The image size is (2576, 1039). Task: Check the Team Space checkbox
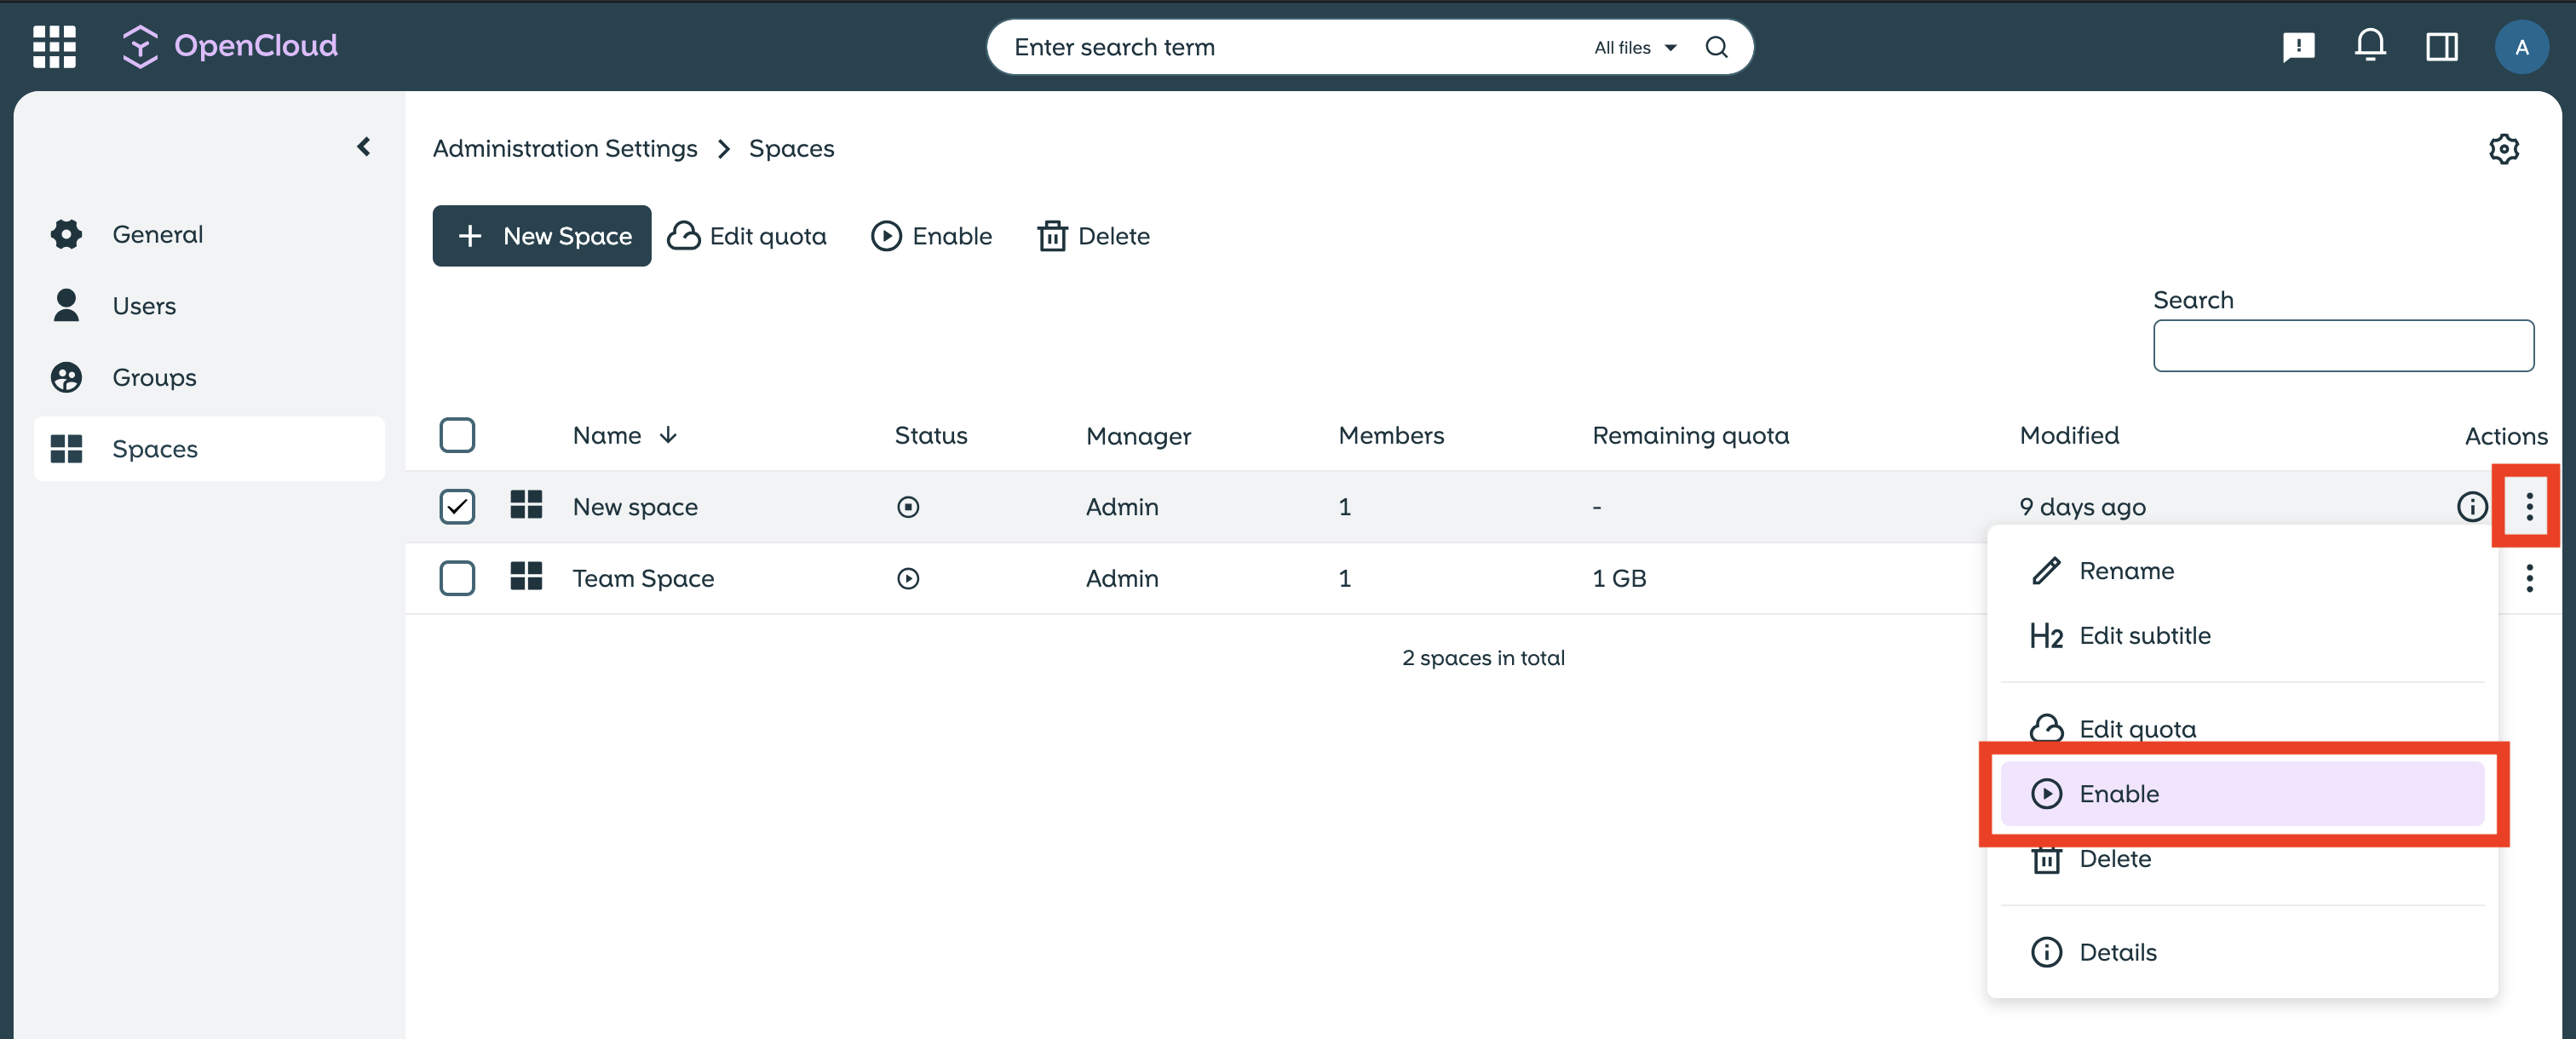[x=457, y=578]
